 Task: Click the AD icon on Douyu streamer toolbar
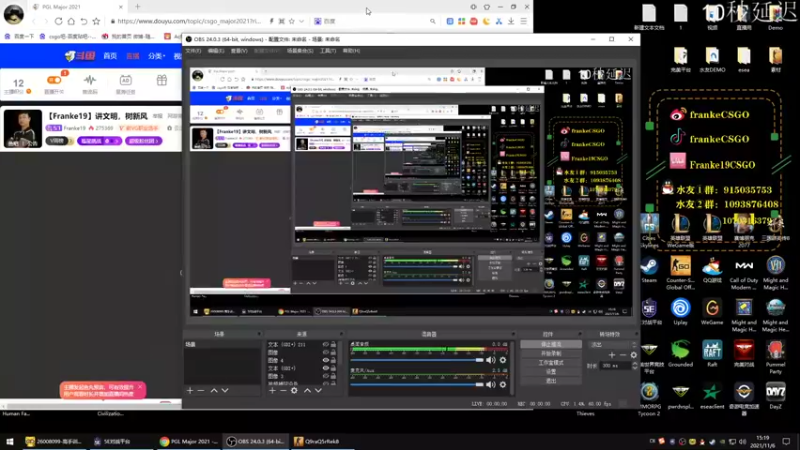[x=126, y=80]
